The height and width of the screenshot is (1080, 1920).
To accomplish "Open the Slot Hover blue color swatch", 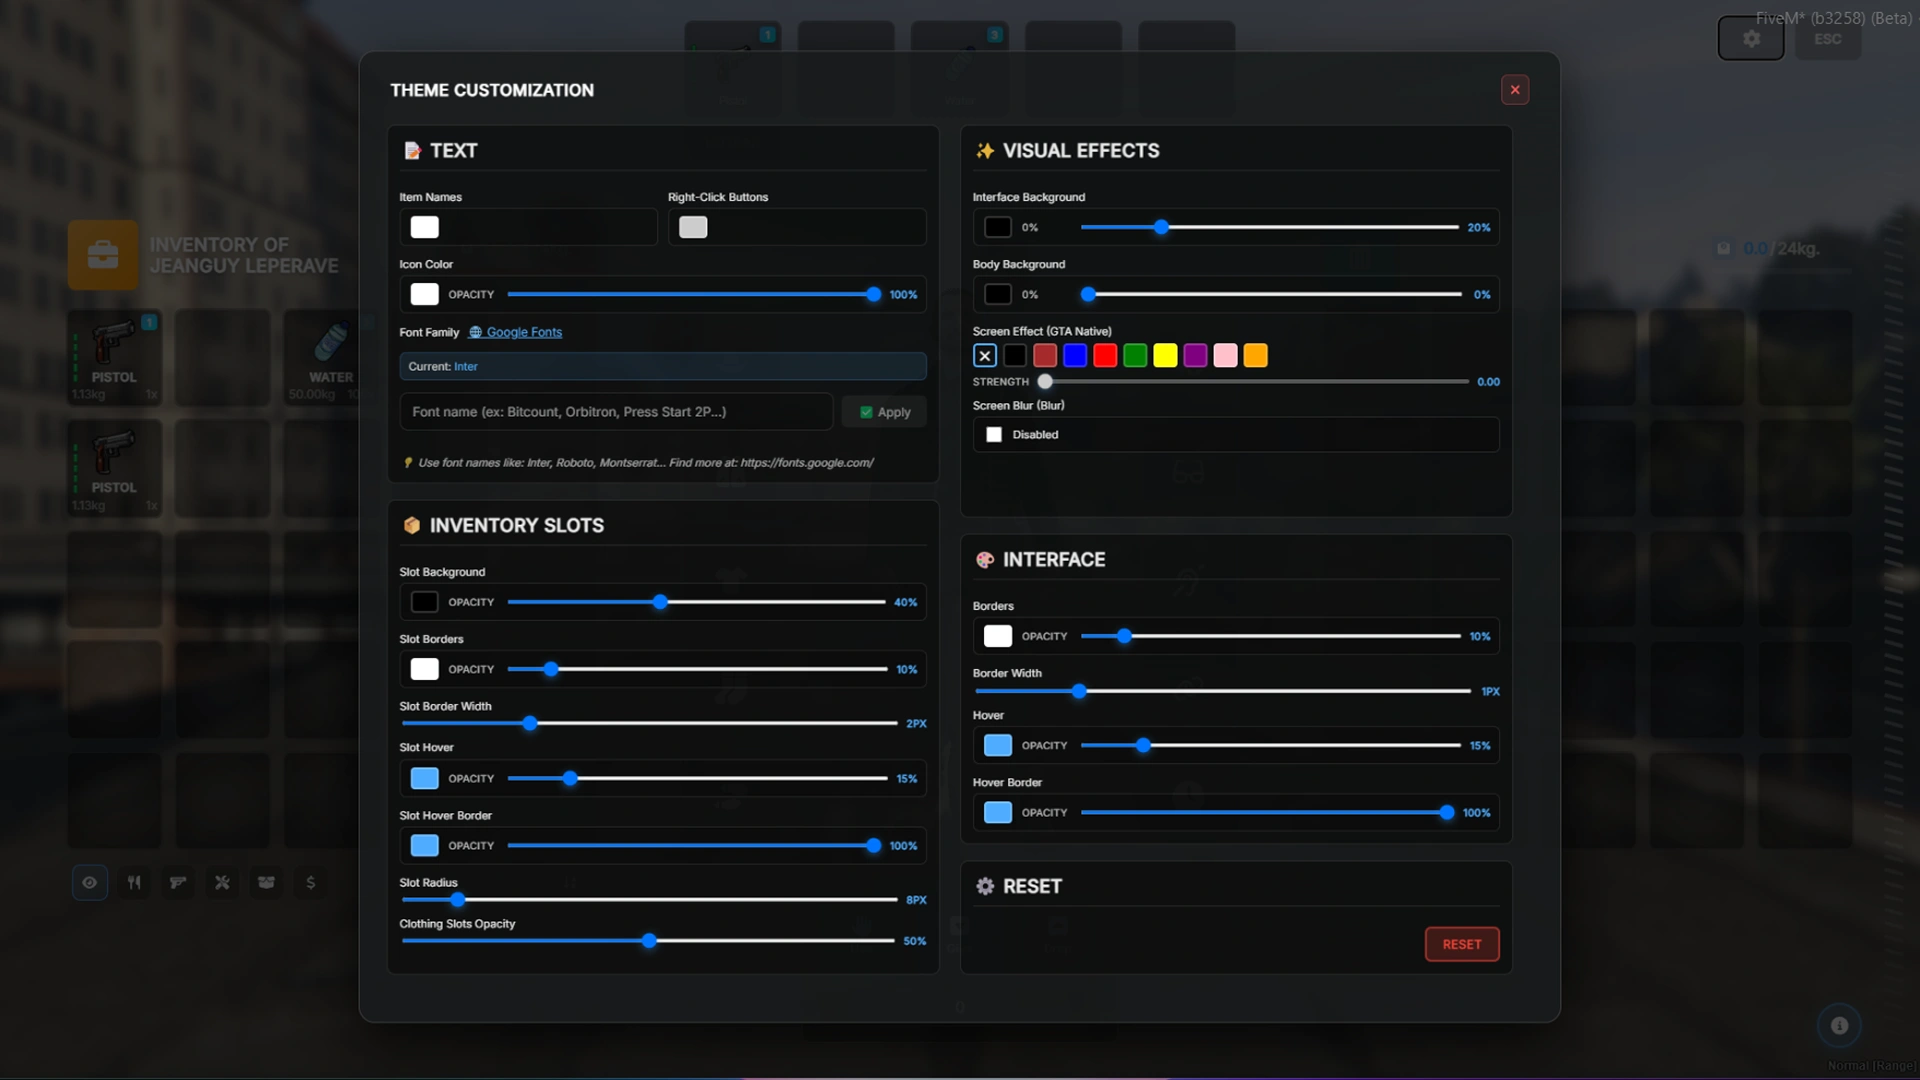I will pyautogui.click(x=424, y=779).
